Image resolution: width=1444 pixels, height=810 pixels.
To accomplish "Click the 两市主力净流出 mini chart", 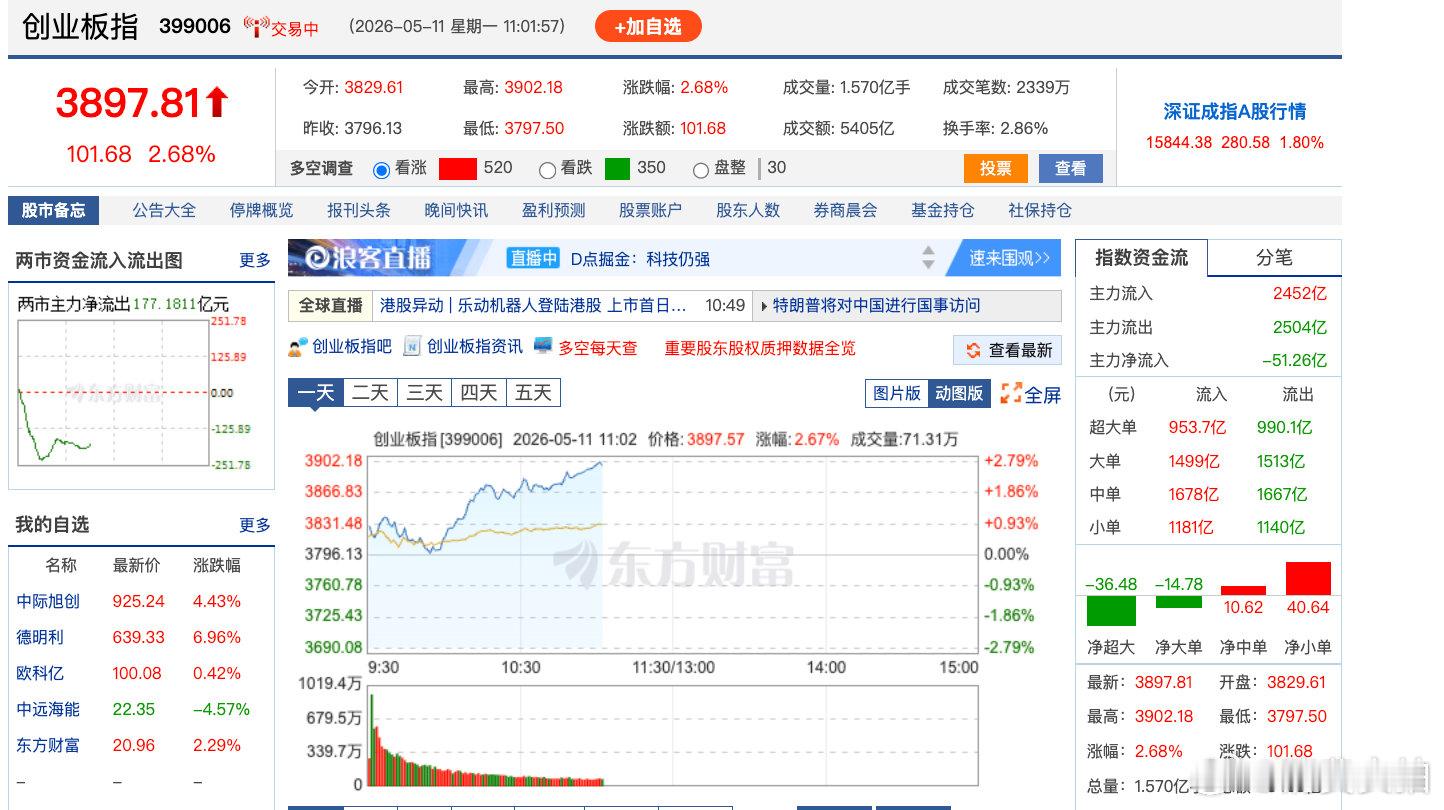I will tap(113, 393).
